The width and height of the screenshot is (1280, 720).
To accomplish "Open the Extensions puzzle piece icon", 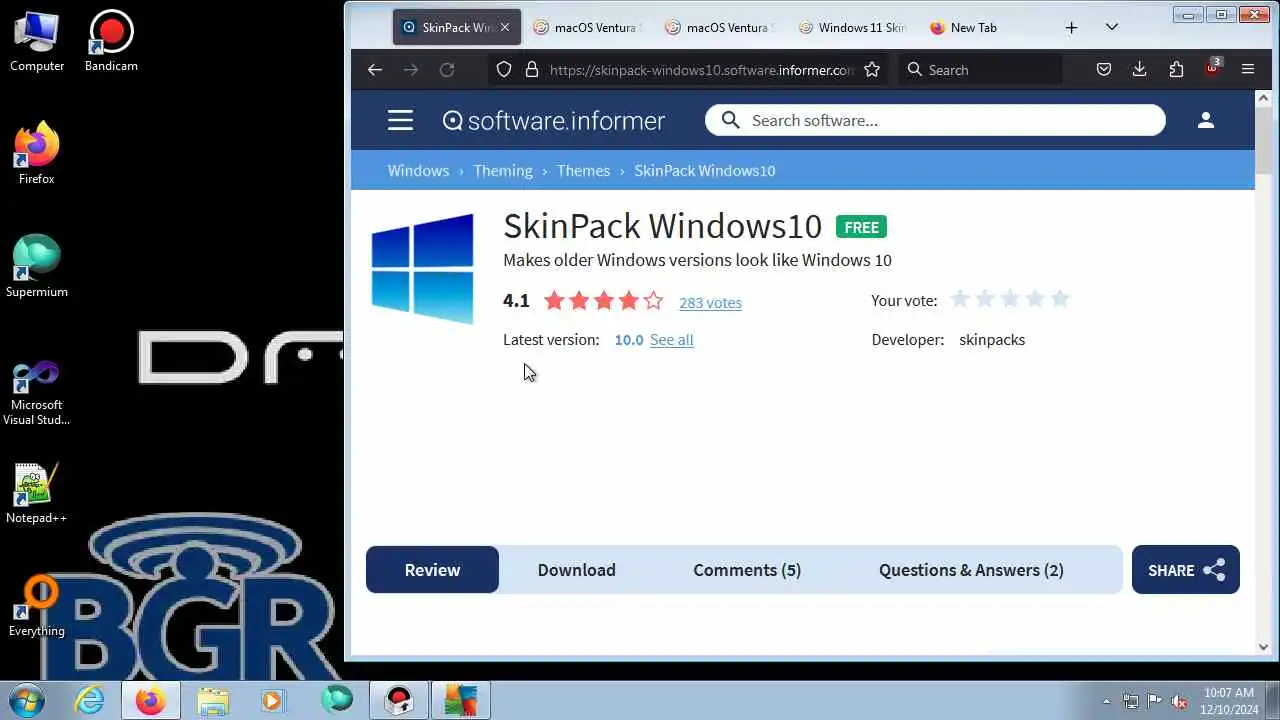I will coord(1176,69).
